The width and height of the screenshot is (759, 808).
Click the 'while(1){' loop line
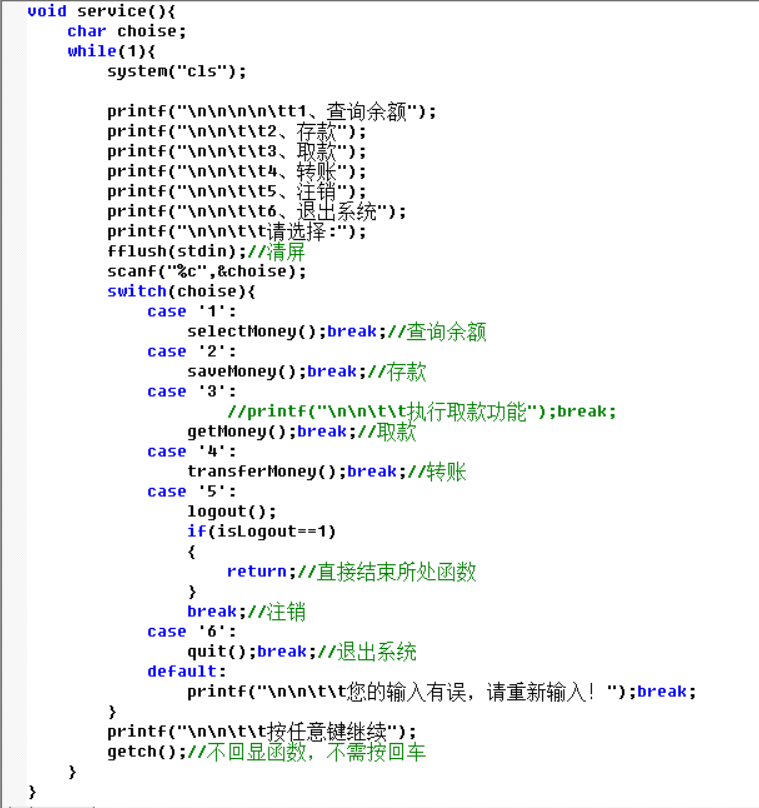[x=111, y=52]
